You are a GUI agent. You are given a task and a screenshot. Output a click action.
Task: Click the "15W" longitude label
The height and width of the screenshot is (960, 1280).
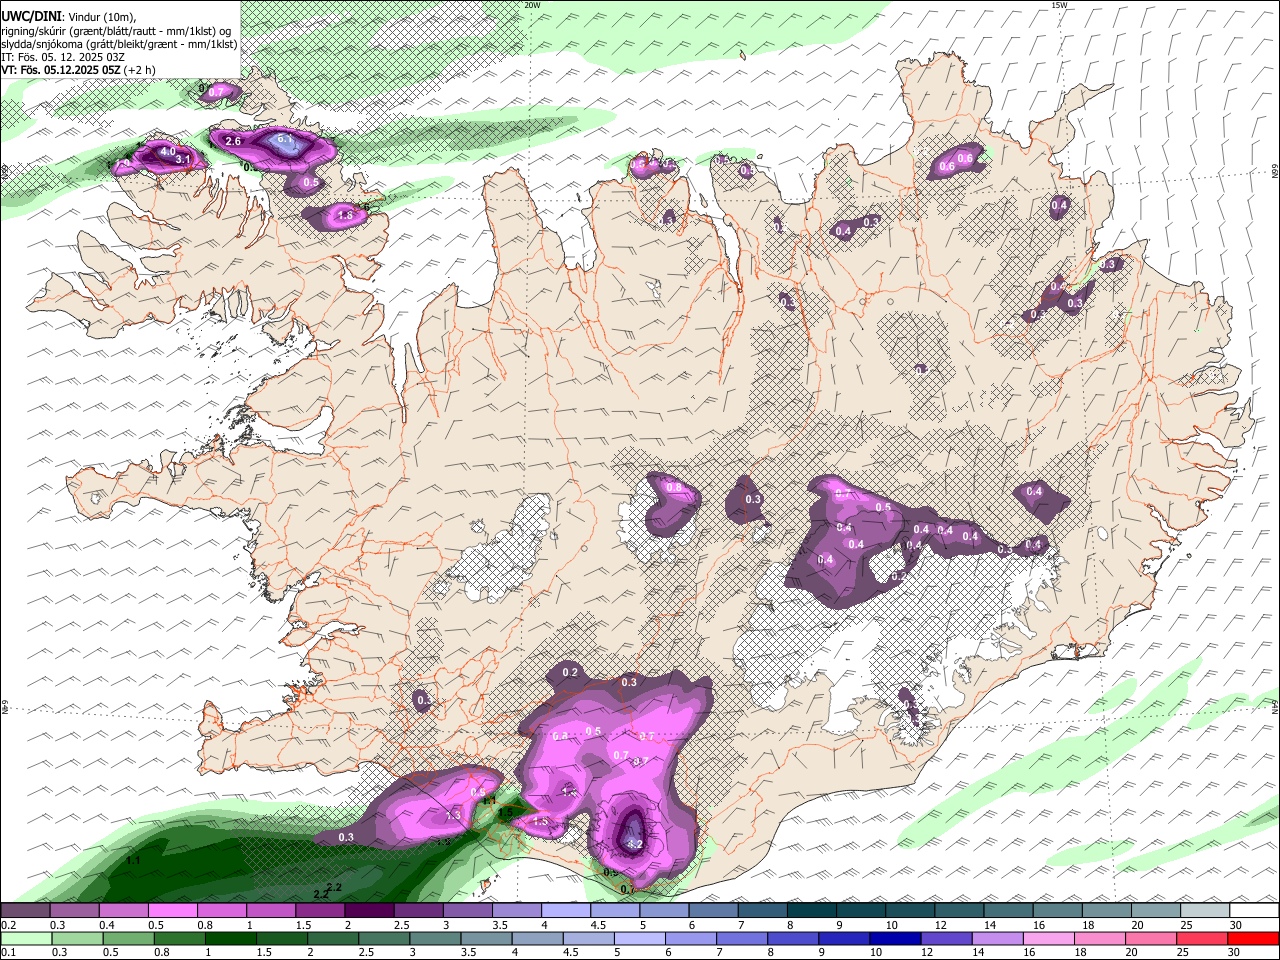point(1059,5)
